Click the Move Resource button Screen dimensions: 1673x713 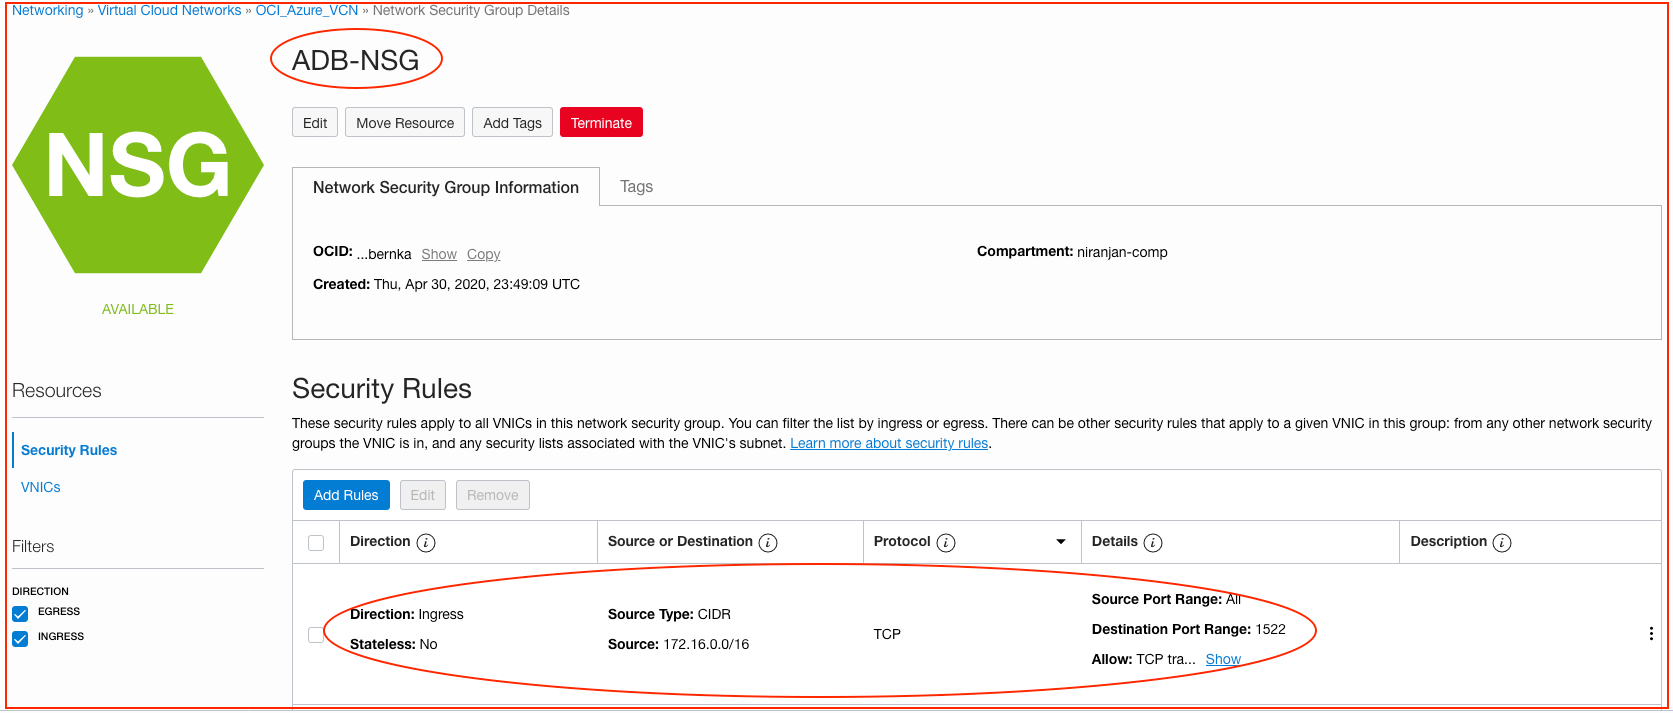(405, 123)
